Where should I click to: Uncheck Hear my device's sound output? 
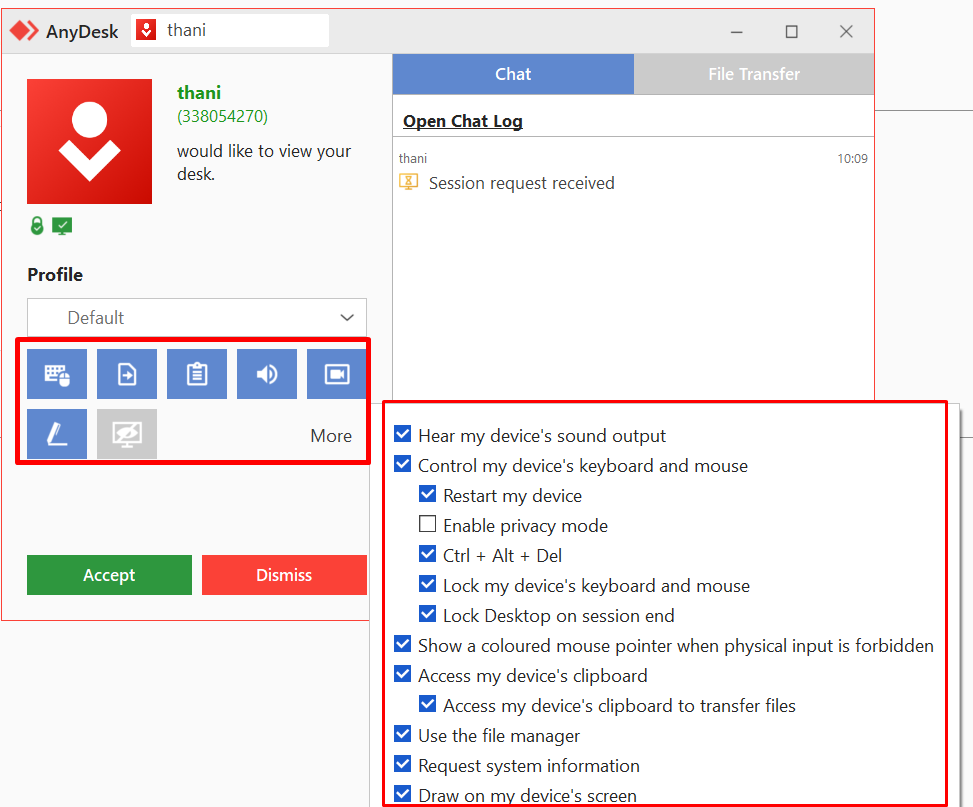403,434
